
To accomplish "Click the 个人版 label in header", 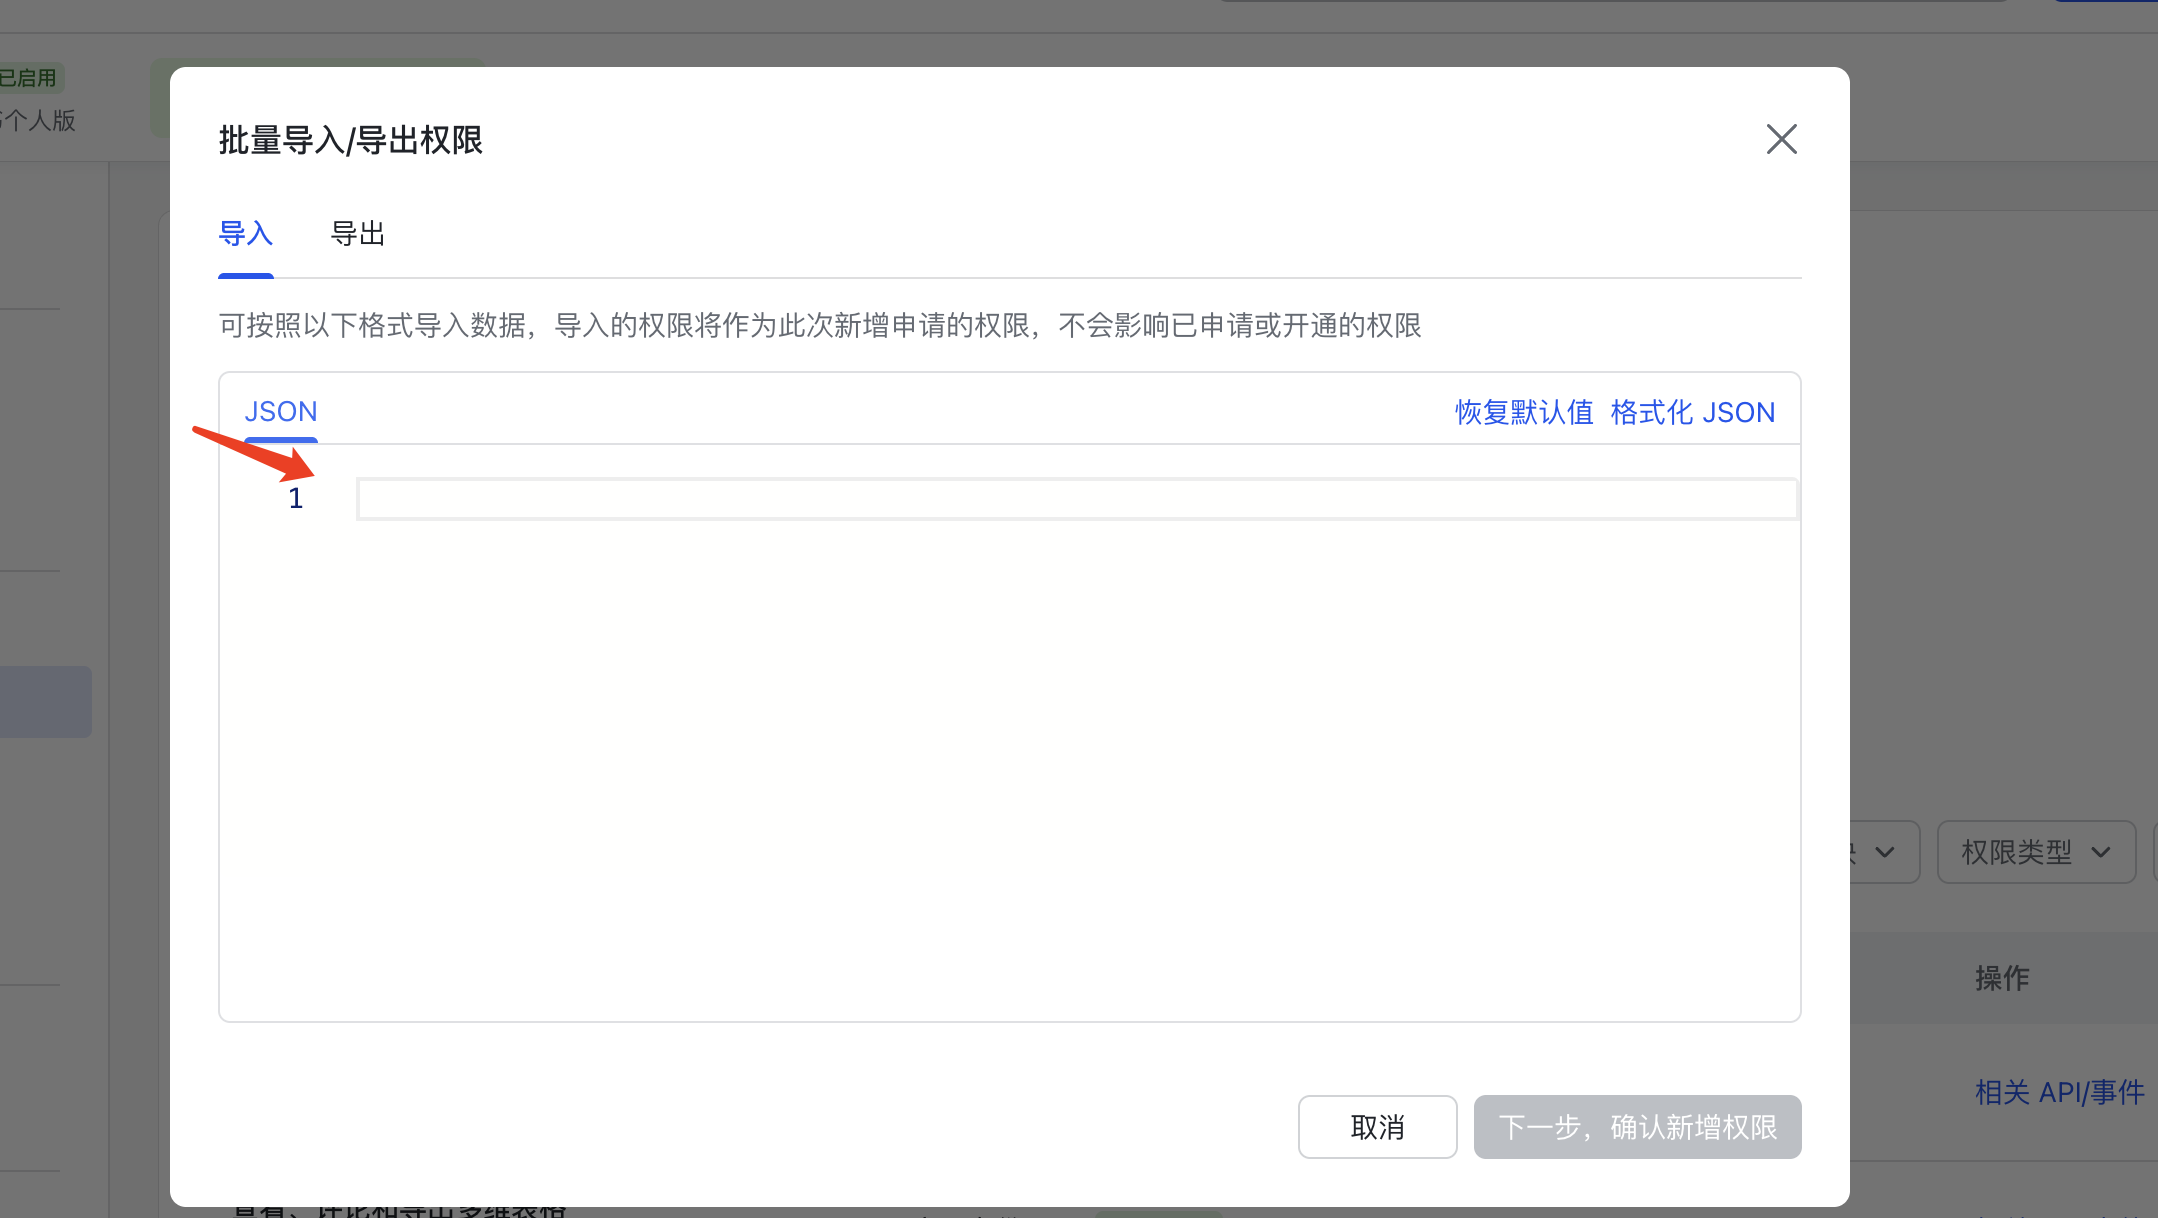I will [40, 121].
